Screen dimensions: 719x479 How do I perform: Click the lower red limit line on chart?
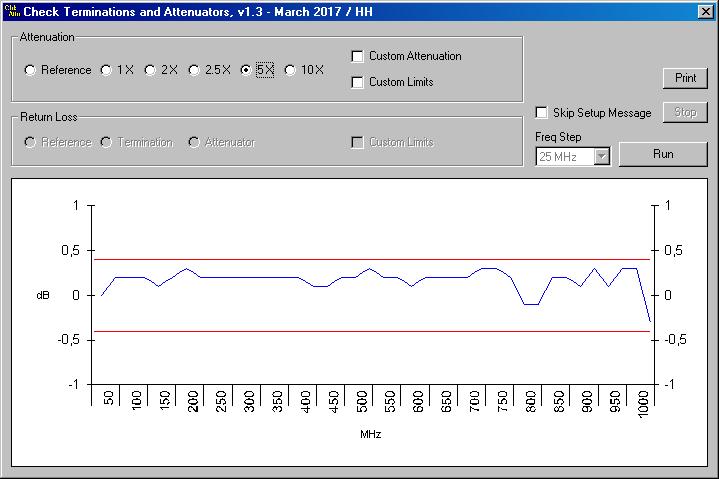click(x=371, y=331)
